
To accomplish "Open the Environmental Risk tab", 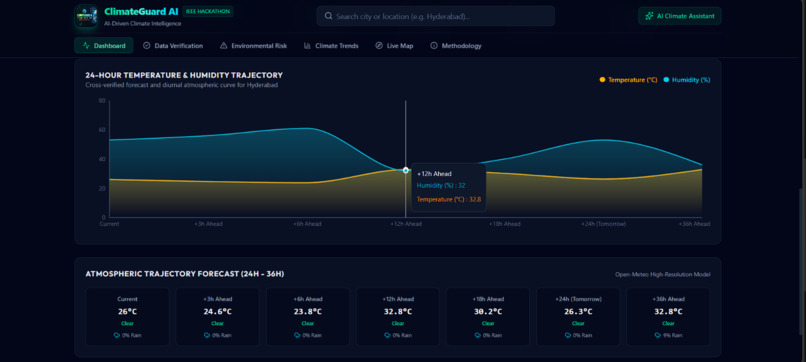I will pos(253,46).
